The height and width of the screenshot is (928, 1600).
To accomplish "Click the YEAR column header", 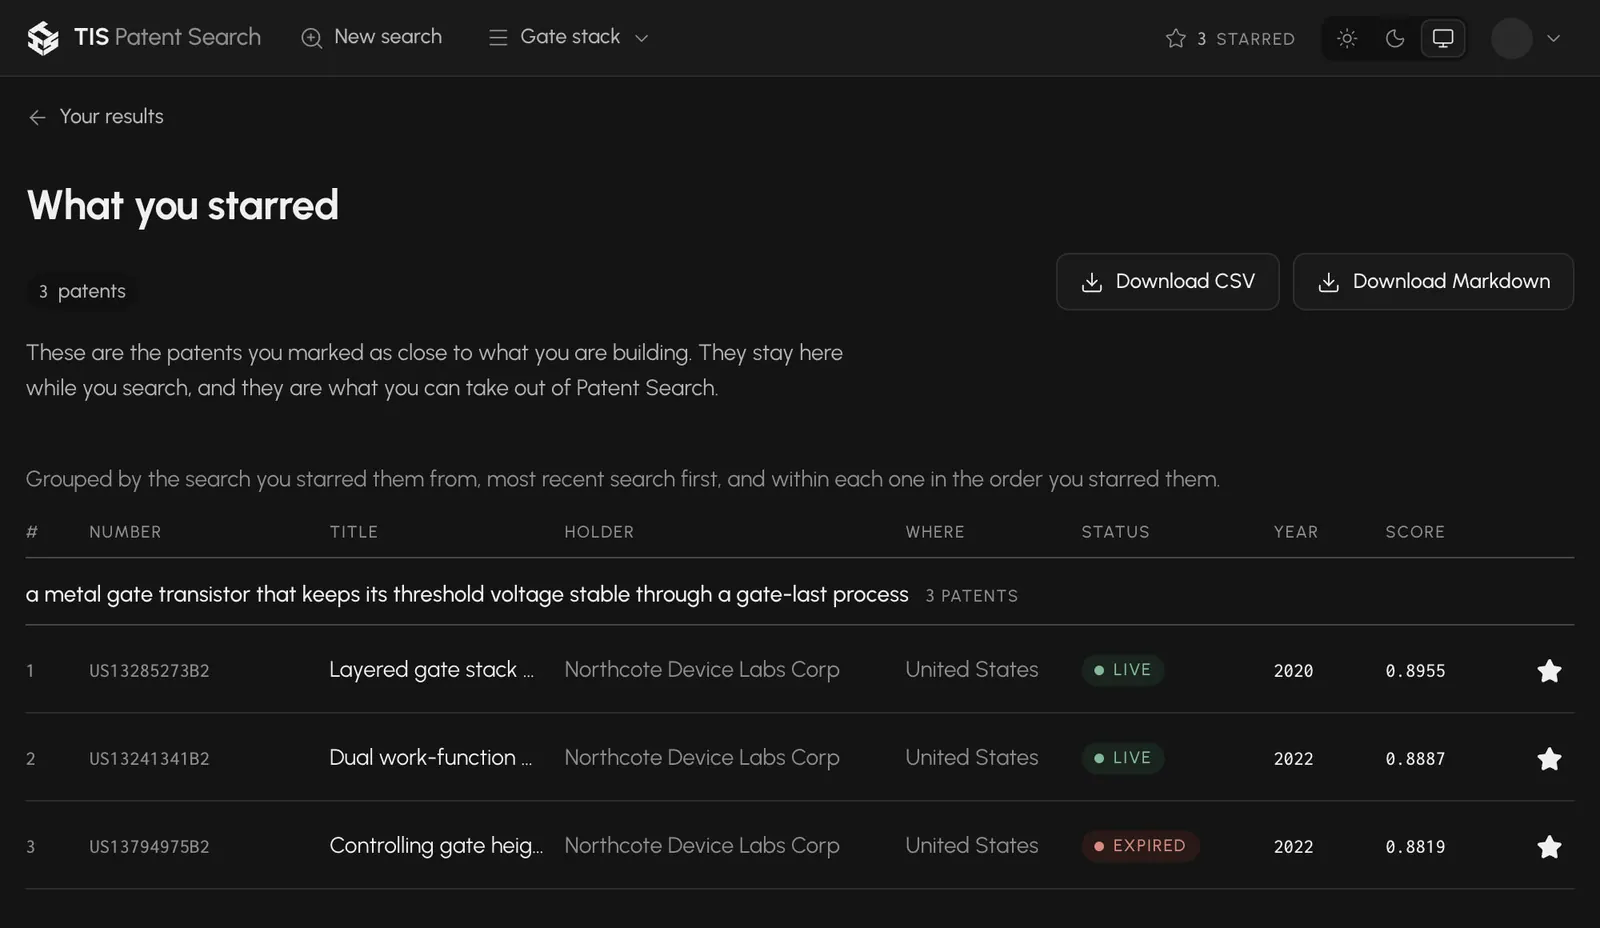I will point(1296,532).
